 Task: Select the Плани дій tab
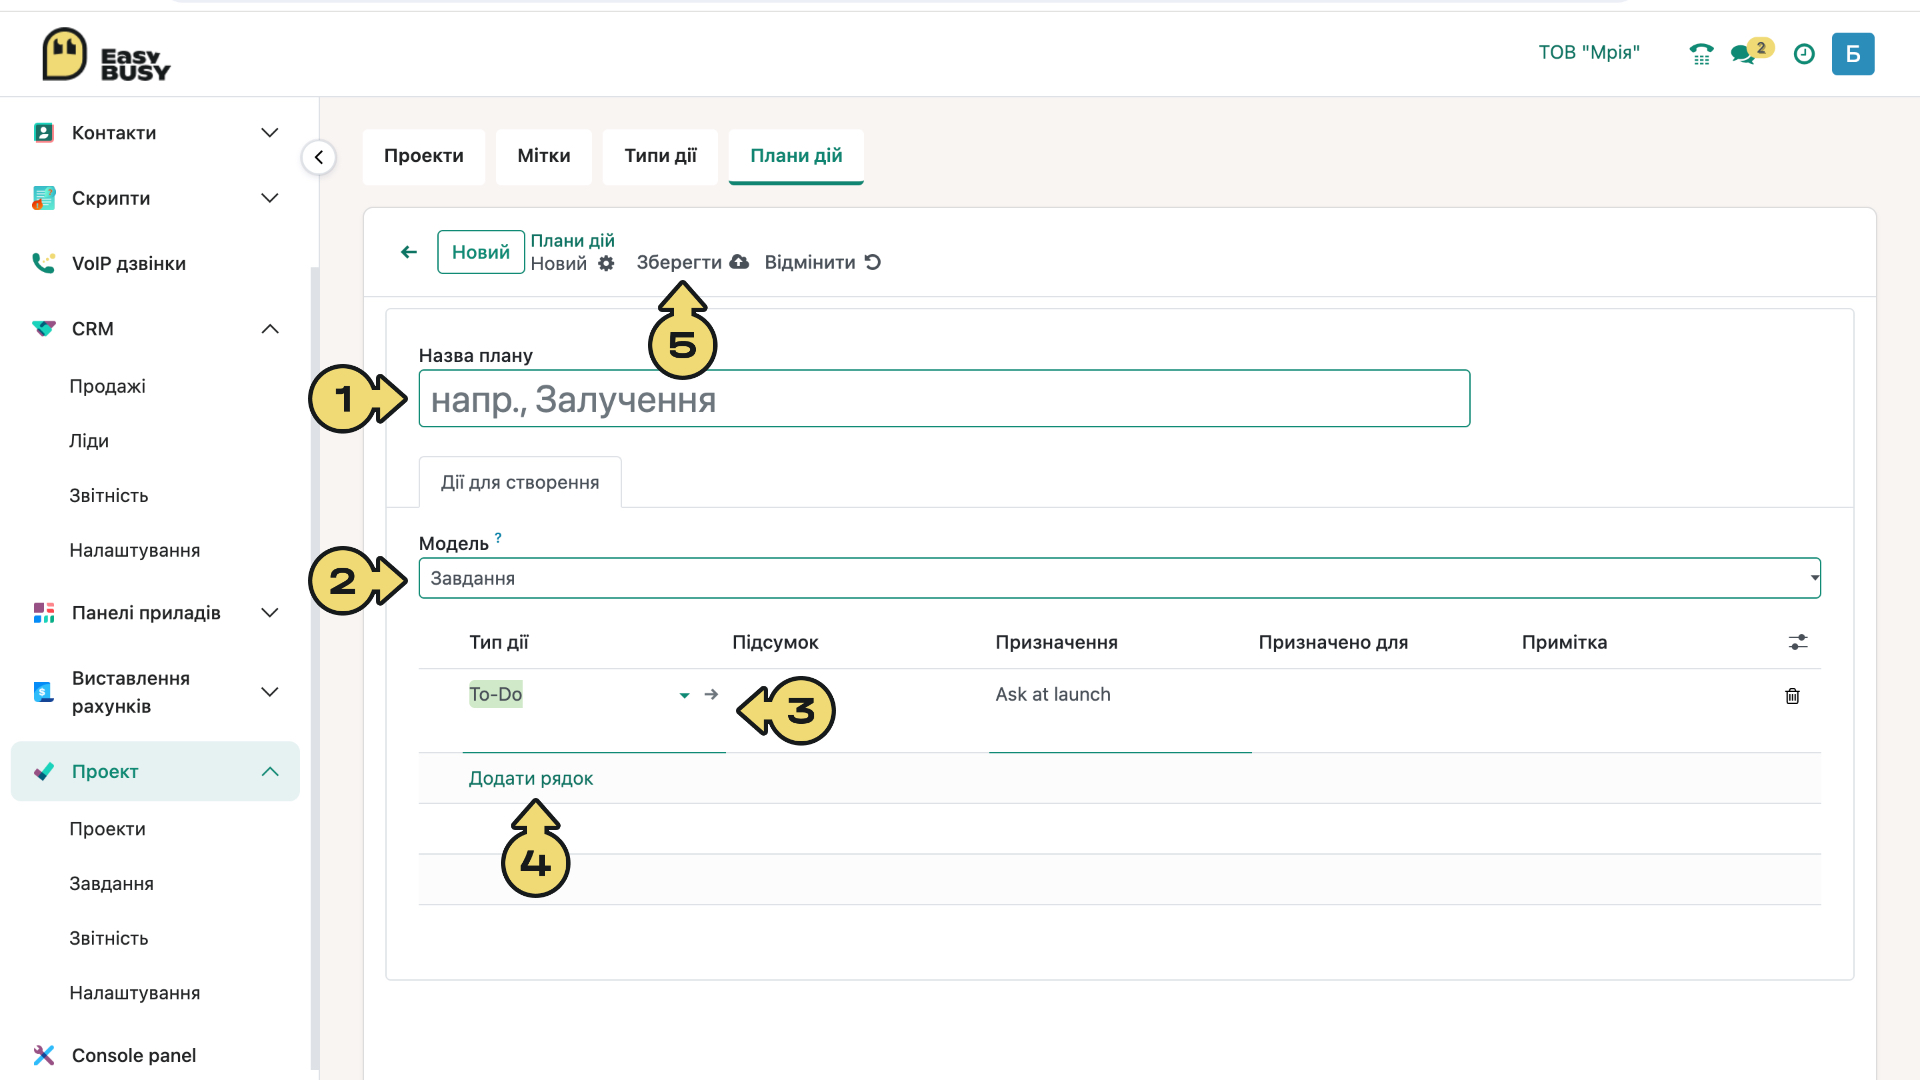point(796,156)
